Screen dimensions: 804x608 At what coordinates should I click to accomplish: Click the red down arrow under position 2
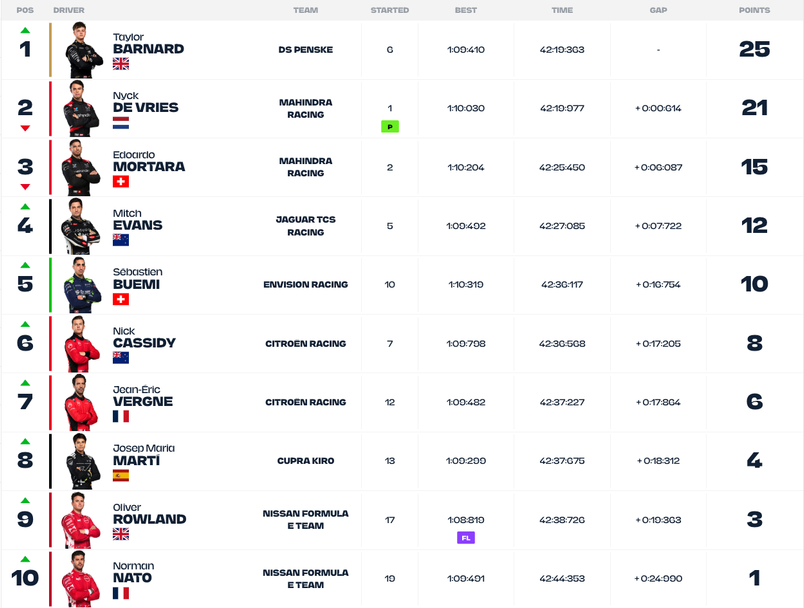[x=25, y=128]
